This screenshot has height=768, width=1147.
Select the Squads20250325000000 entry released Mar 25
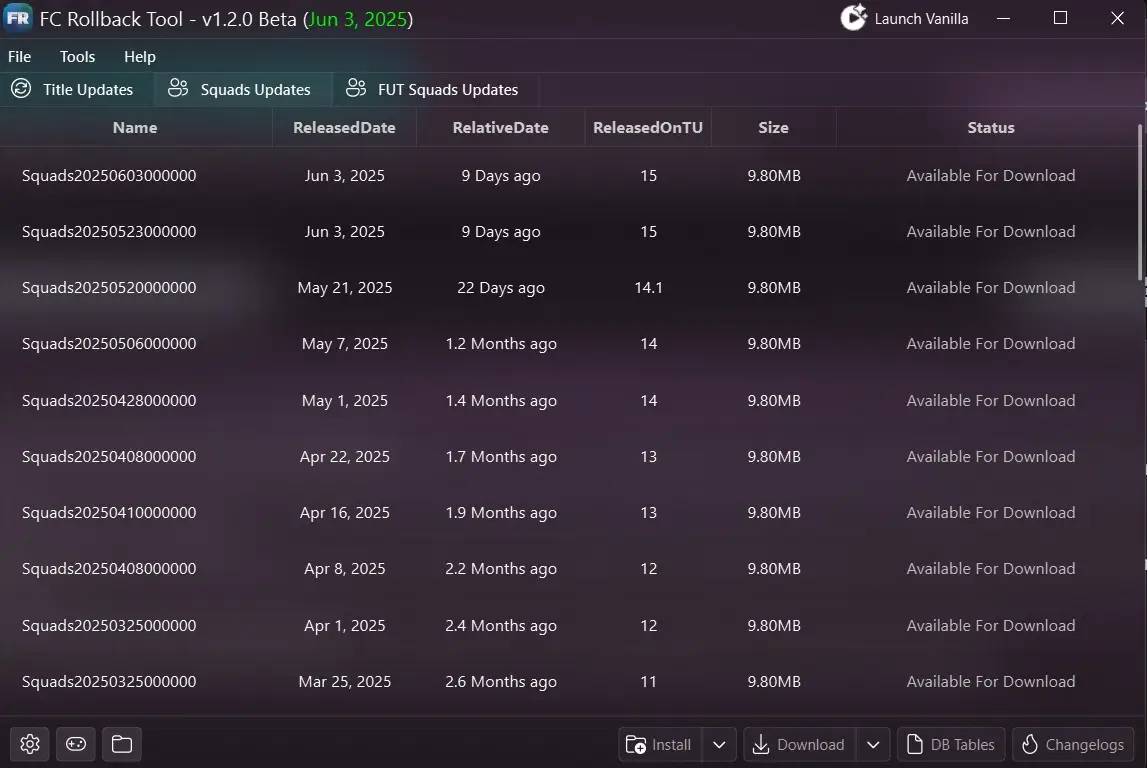[109, 682]
